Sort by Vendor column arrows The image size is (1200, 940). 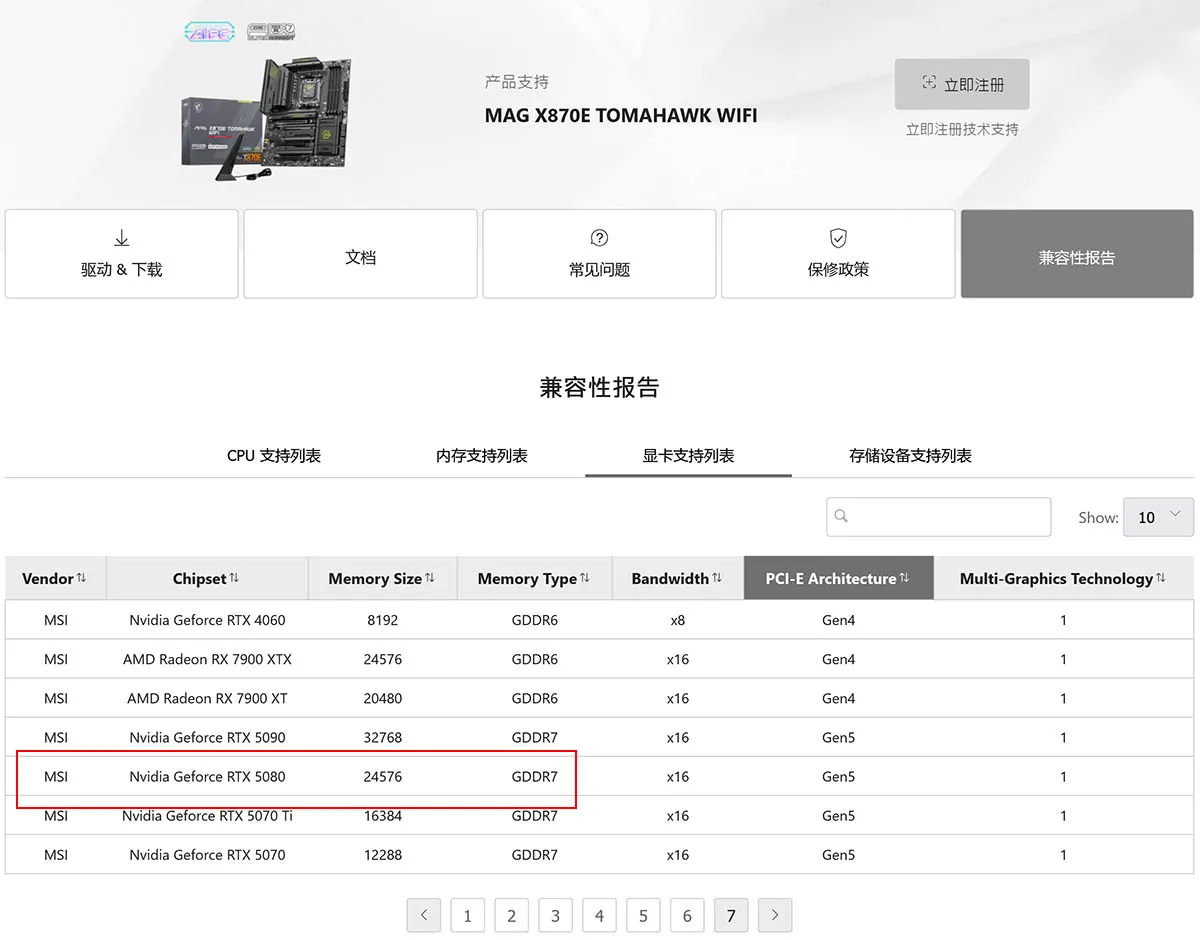tap(81, 578)
